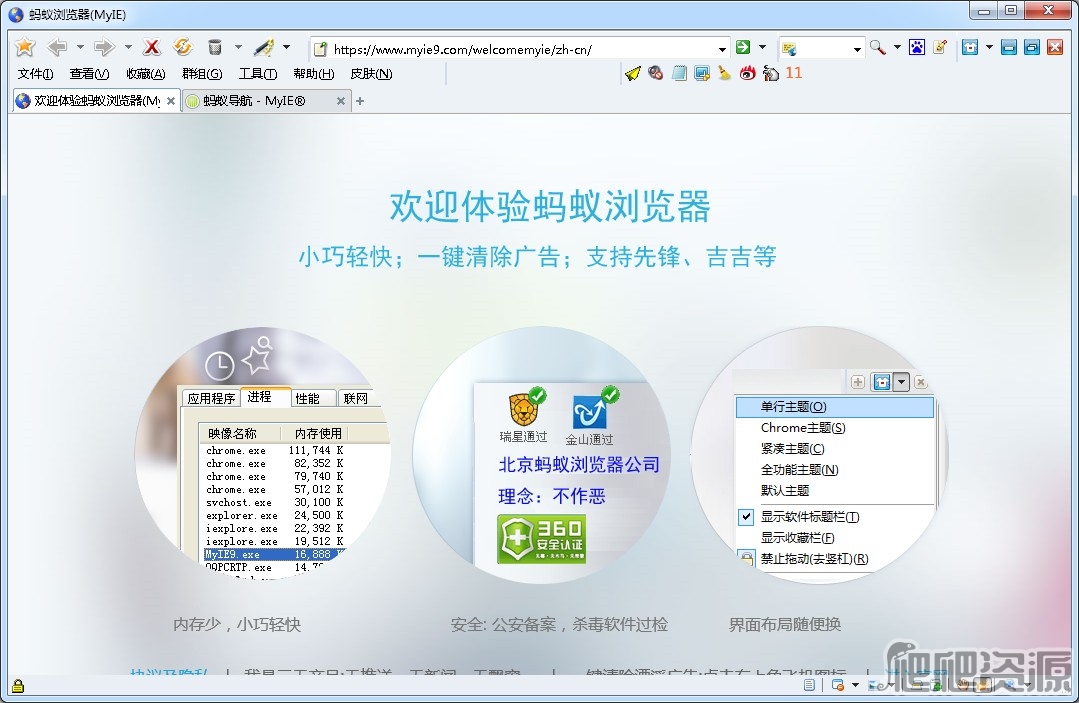Viewport: 1079px width, 703px height.
Task: Click the favorites star icon
Action: 25,47
